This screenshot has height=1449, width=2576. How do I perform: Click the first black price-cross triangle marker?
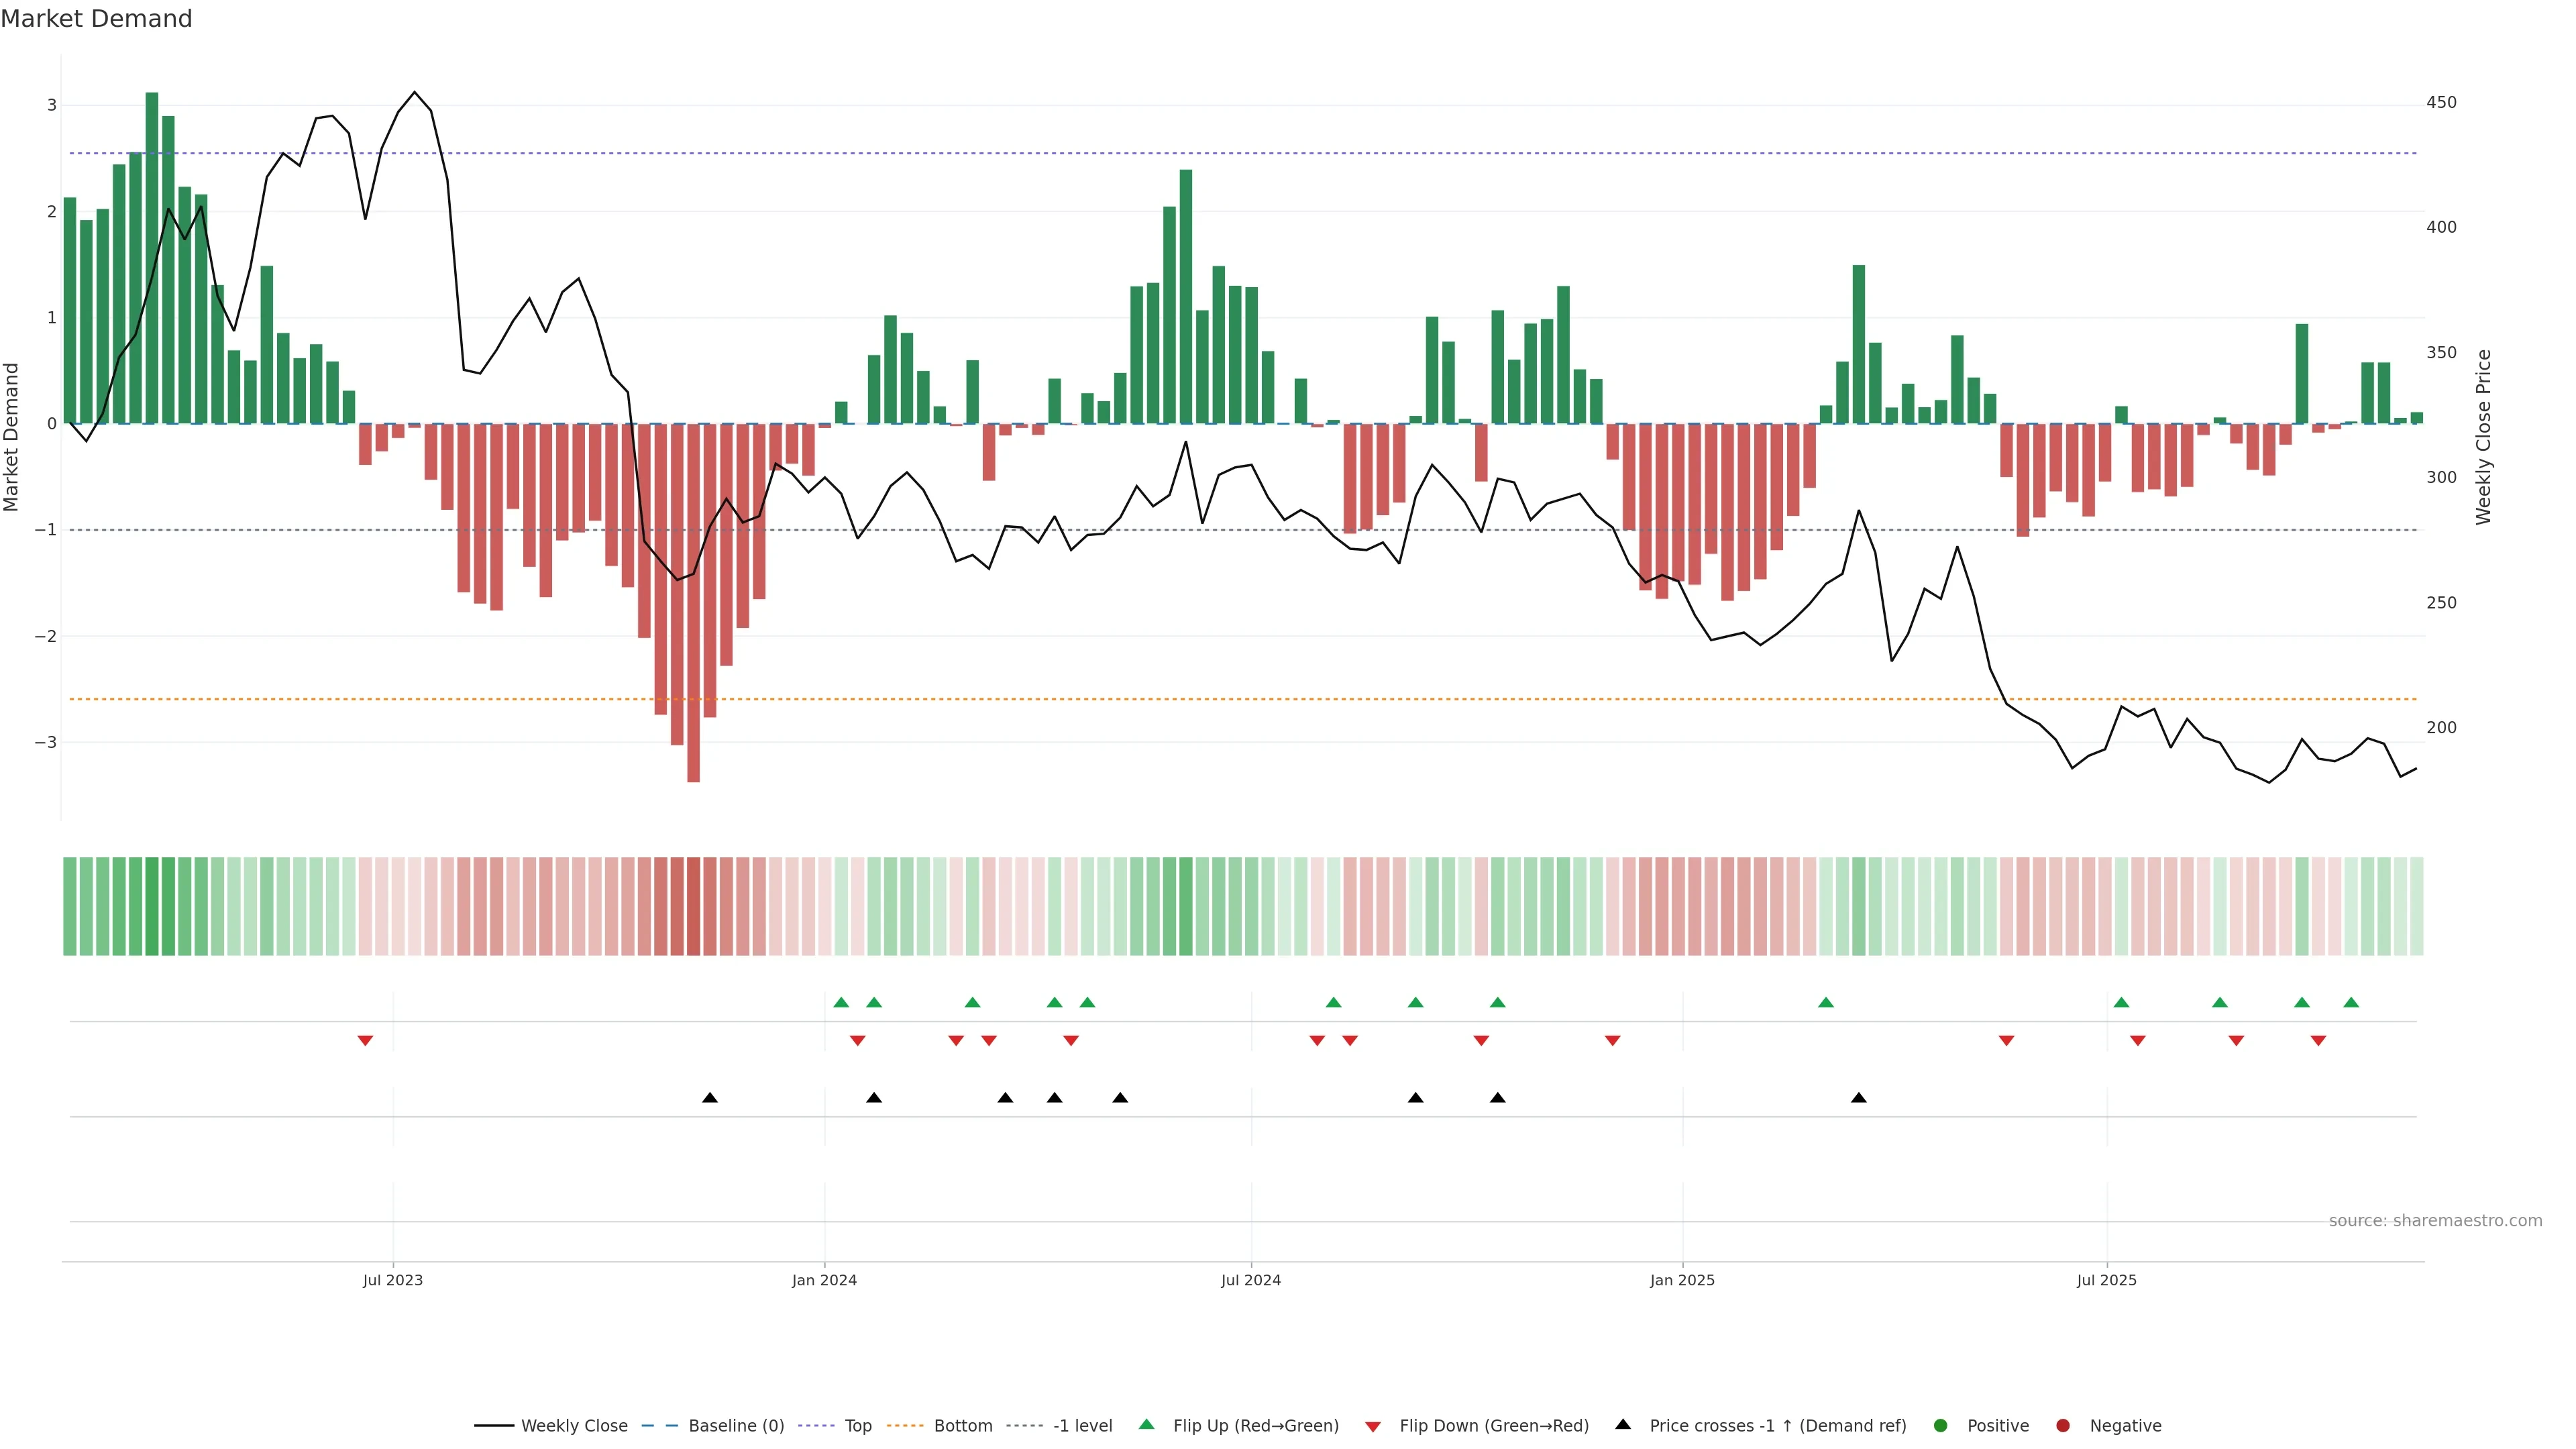[x=710, y=1098]
